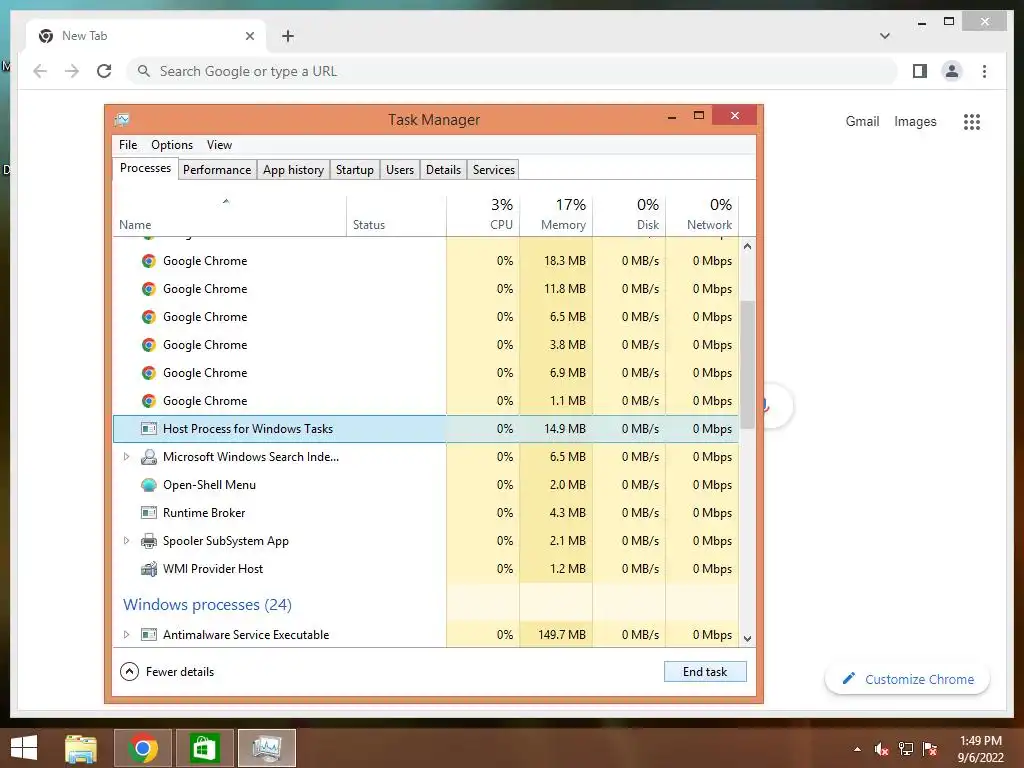
Task: Go back in Chrome
Action: pos(40,71)
